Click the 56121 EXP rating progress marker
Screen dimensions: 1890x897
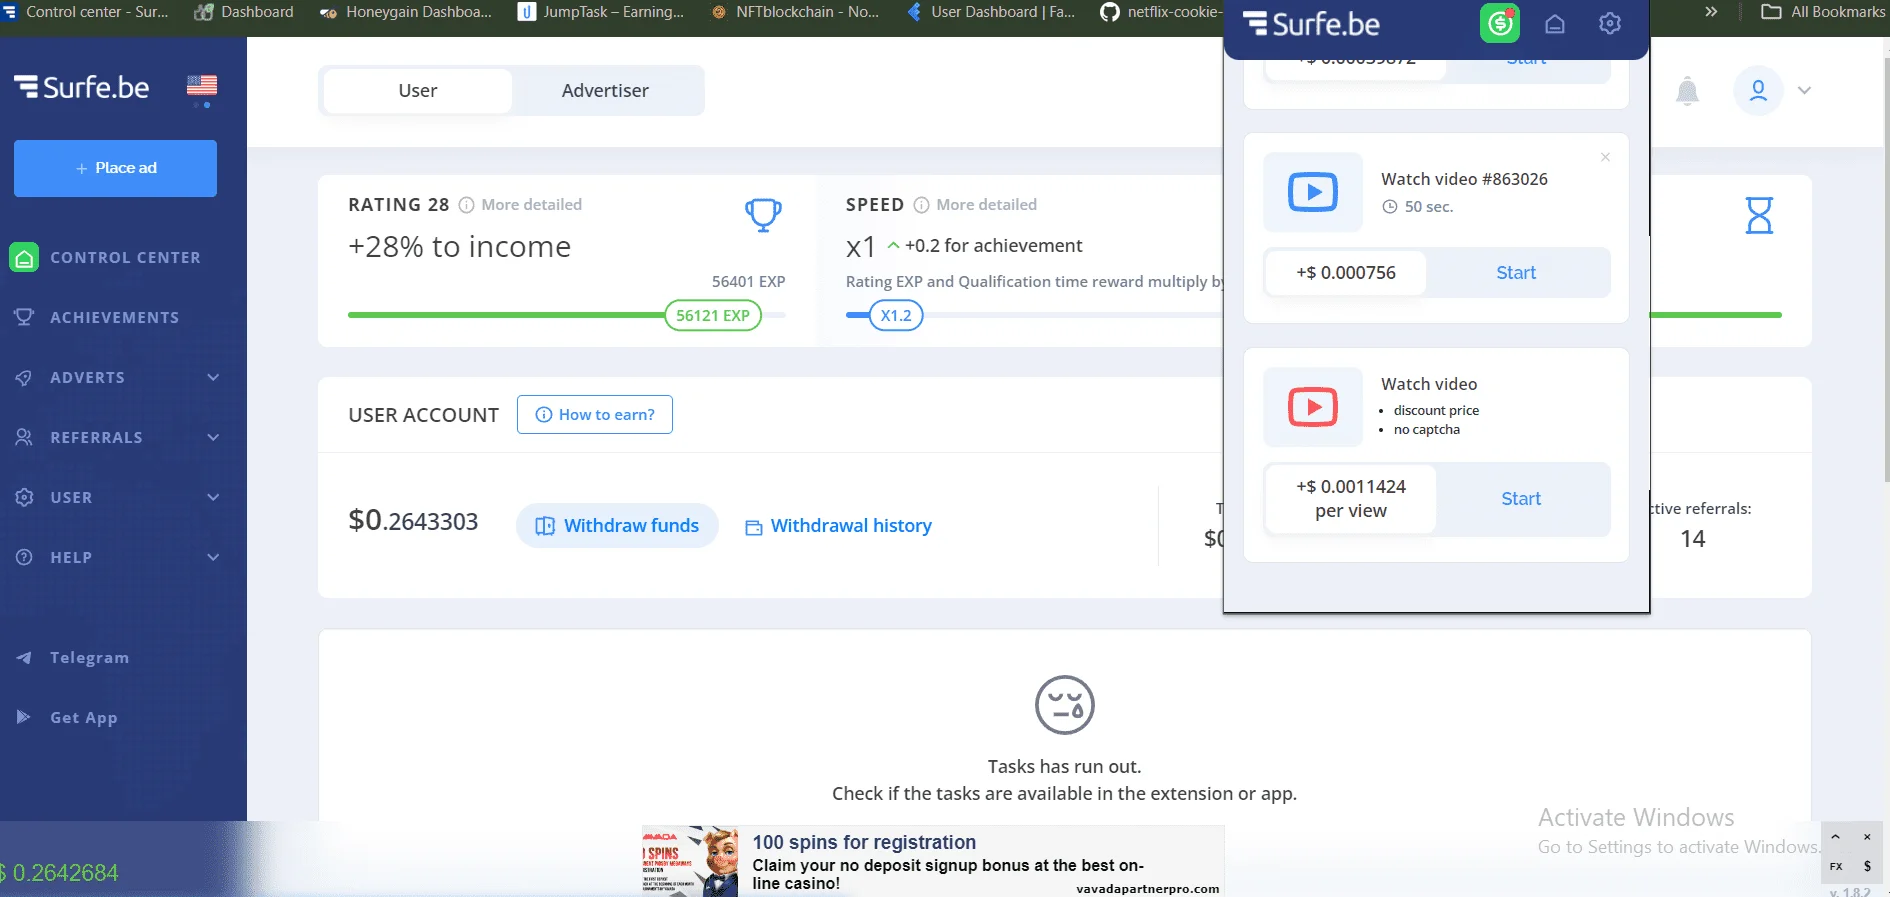[x=713, y=316]
